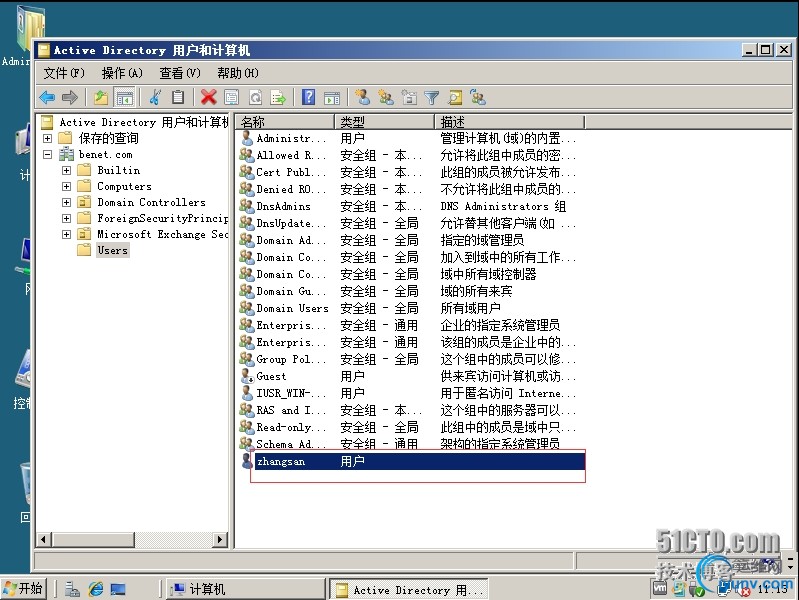Select Schema Admins group entry
The height and width of the screenshot is (600, 799).
point(290,444)
